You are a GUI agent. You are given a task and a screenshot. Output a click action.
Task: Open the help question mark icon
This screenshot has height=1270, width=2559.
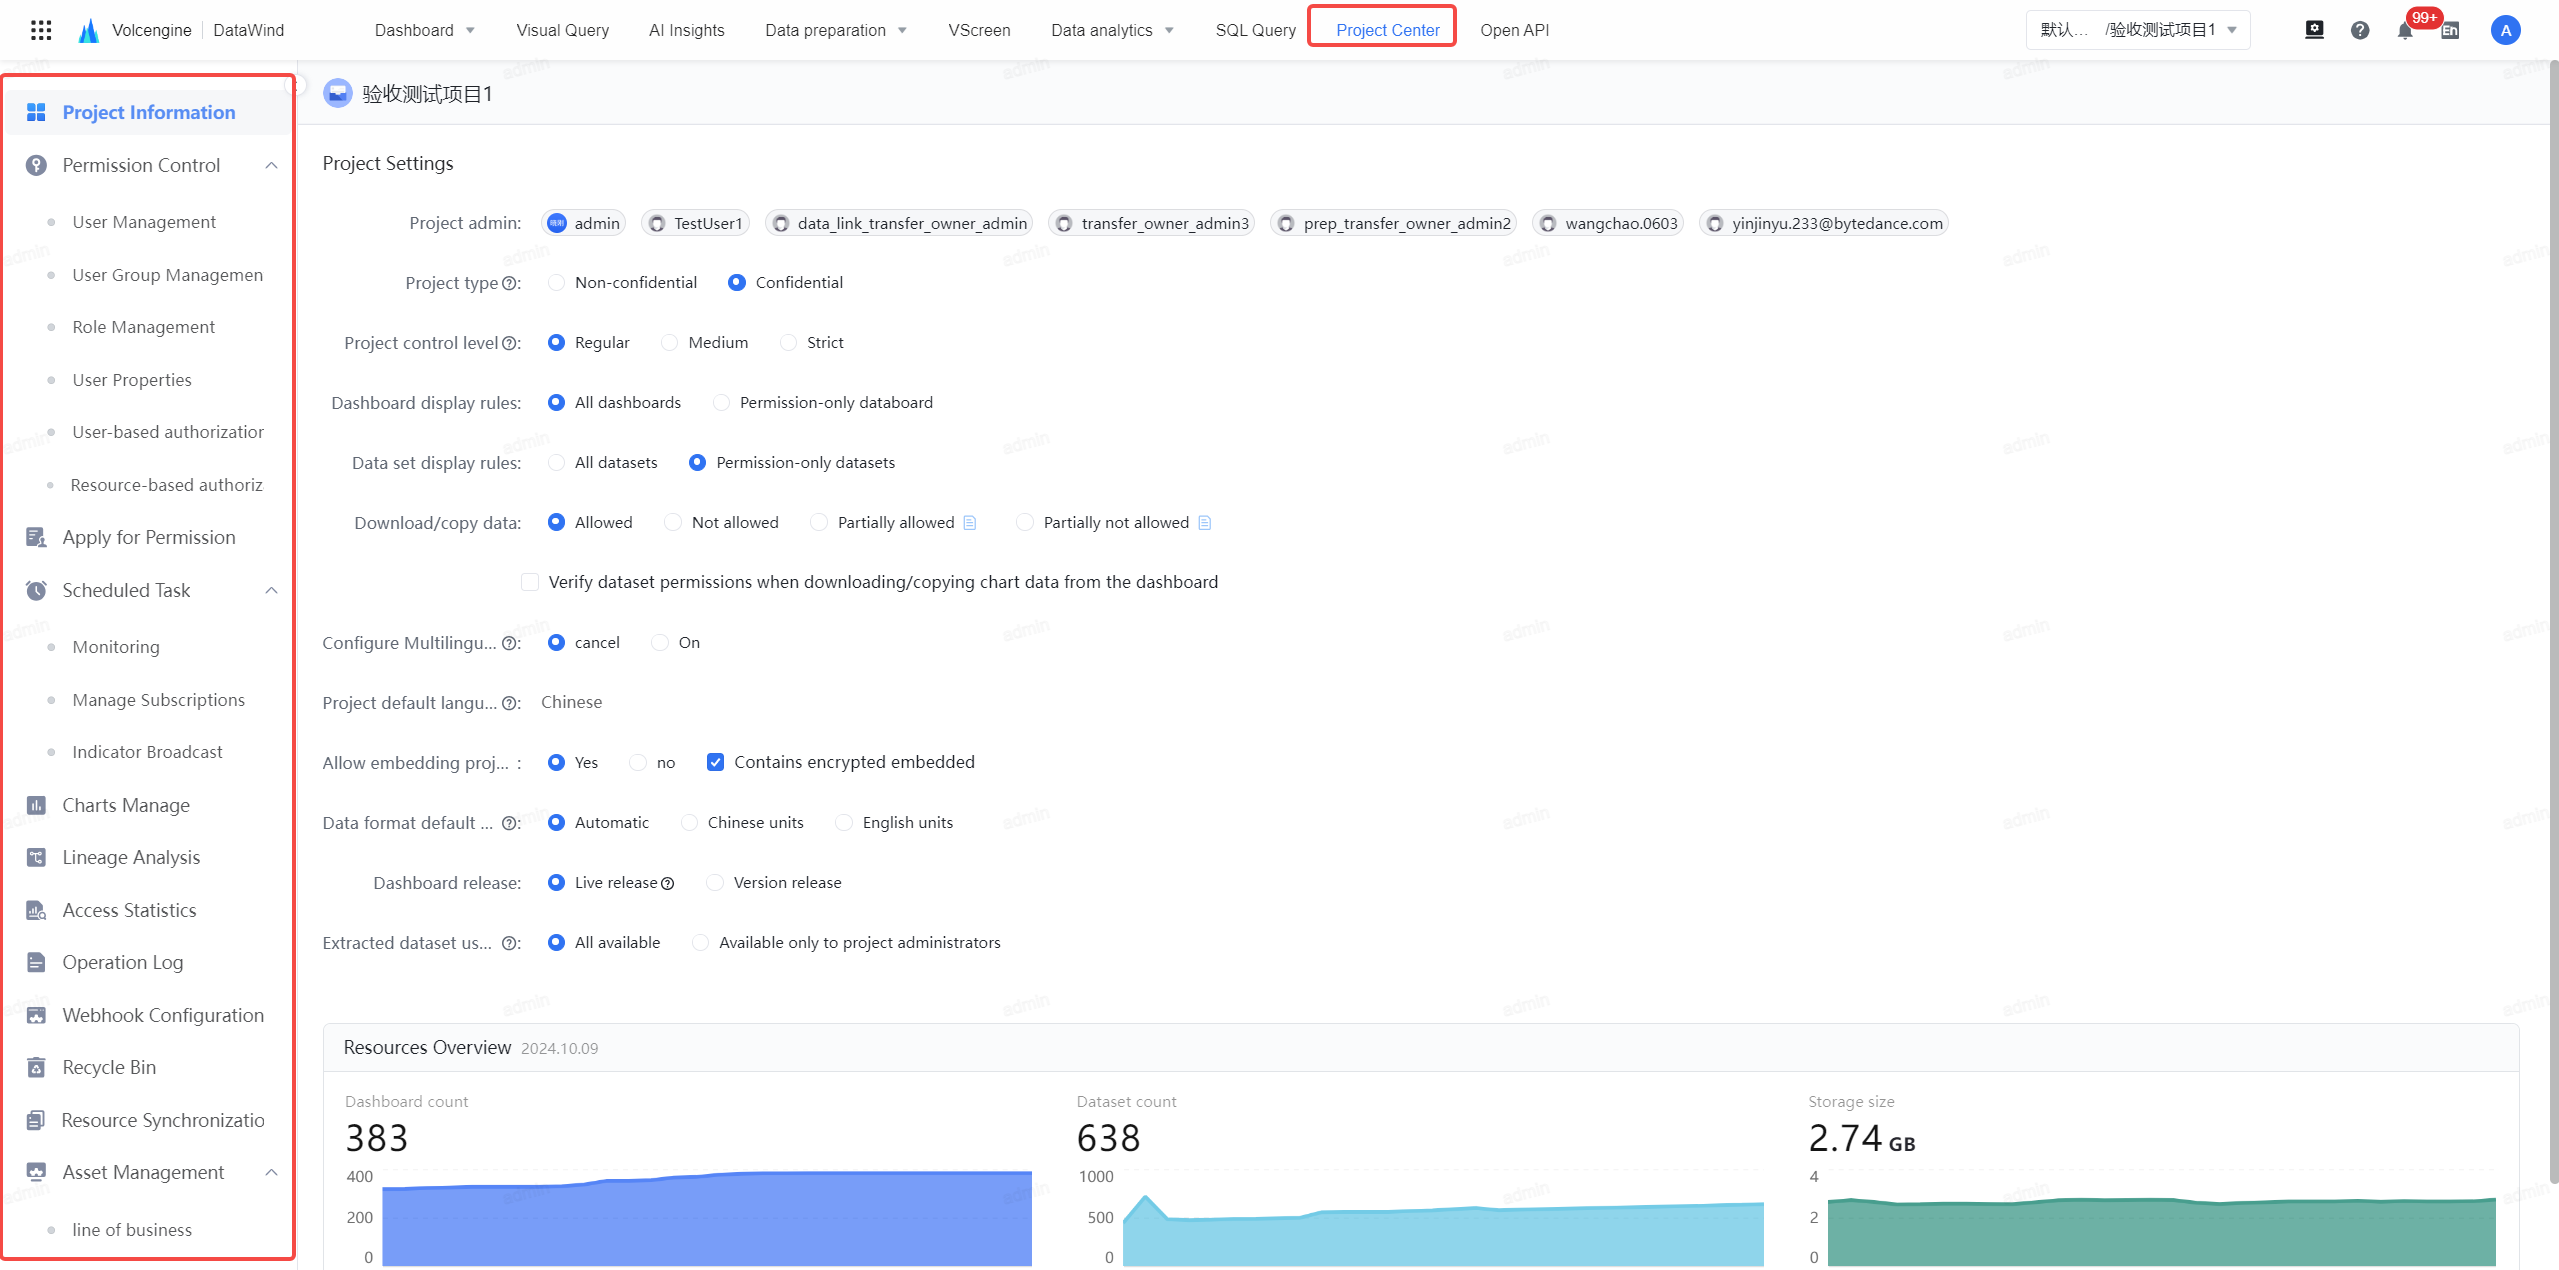tap(2360, 30)
